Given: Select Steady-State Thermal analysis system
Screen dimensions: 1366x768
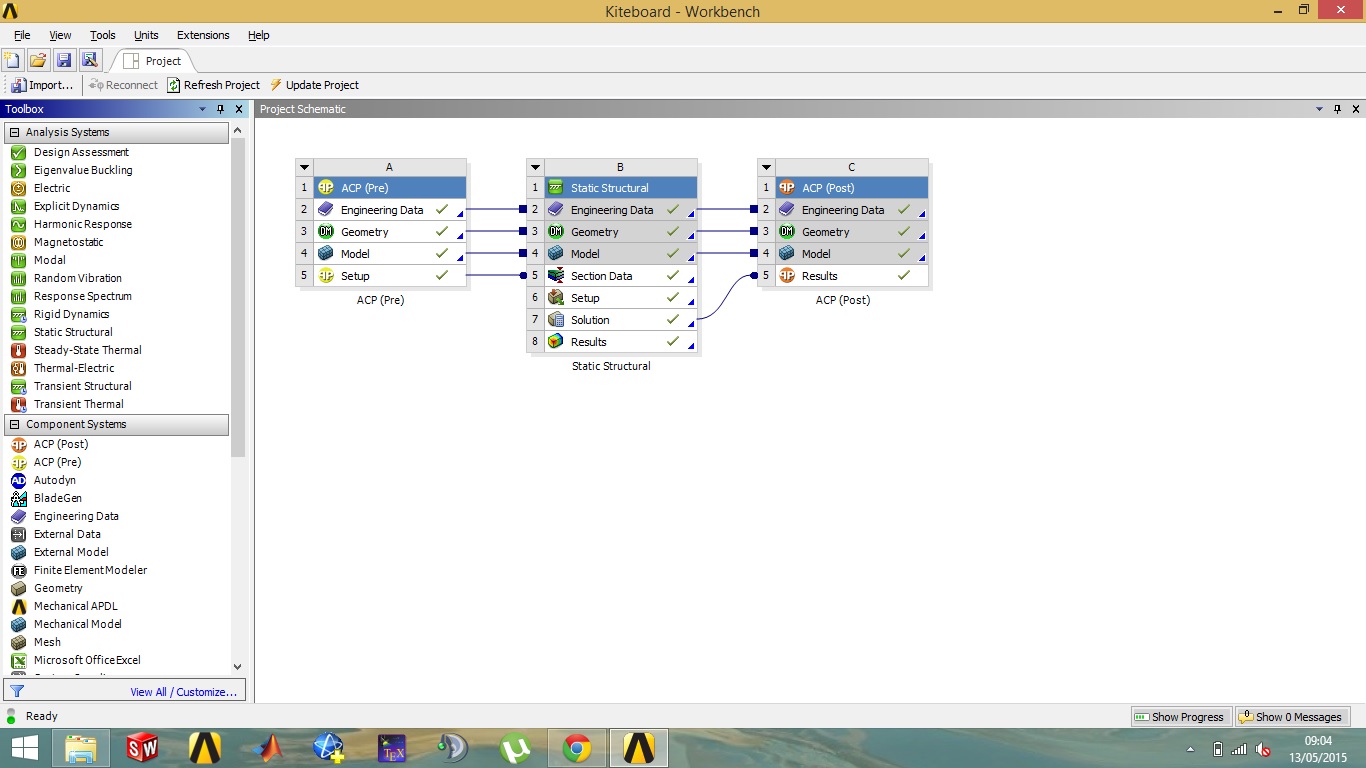Looking at the screenshot, I should [x=87, y=350].
